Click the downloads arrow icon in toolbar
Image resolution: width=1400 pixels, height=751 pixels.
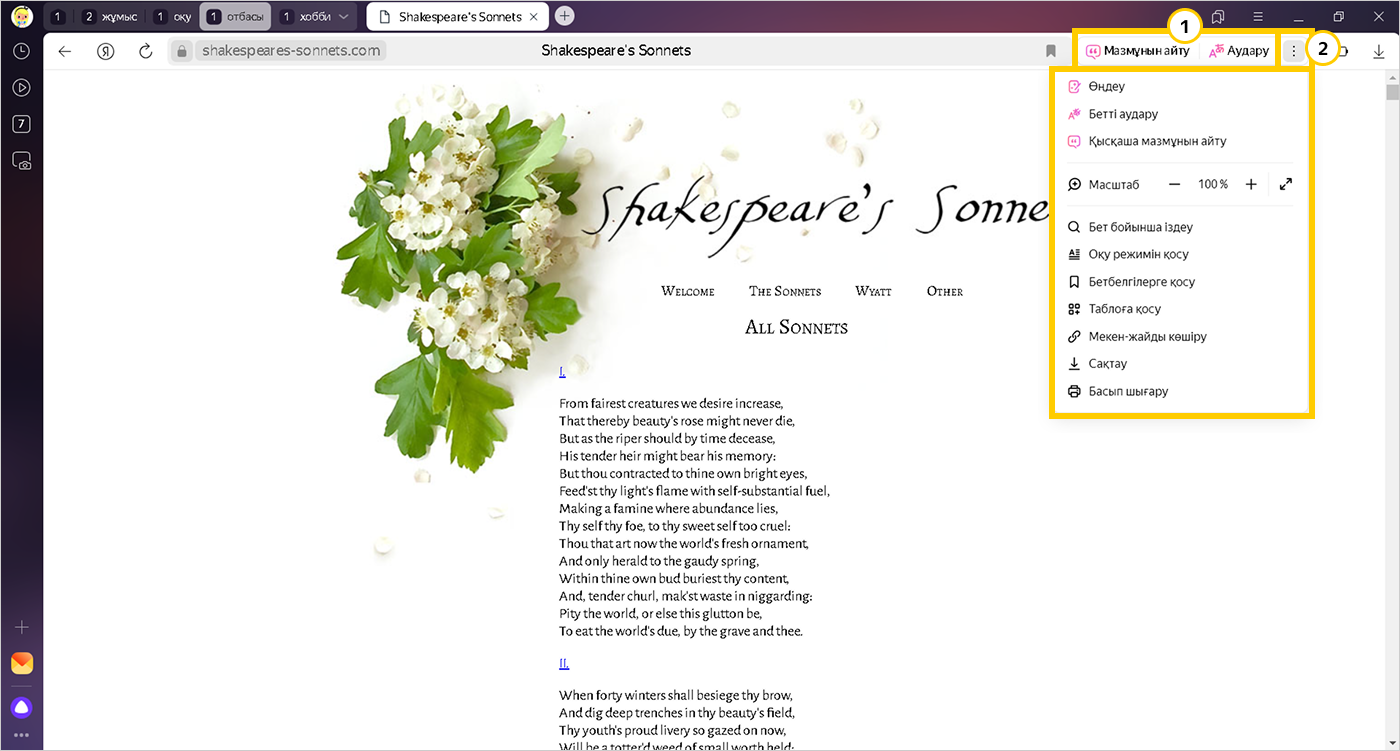tap(1379, 51)
